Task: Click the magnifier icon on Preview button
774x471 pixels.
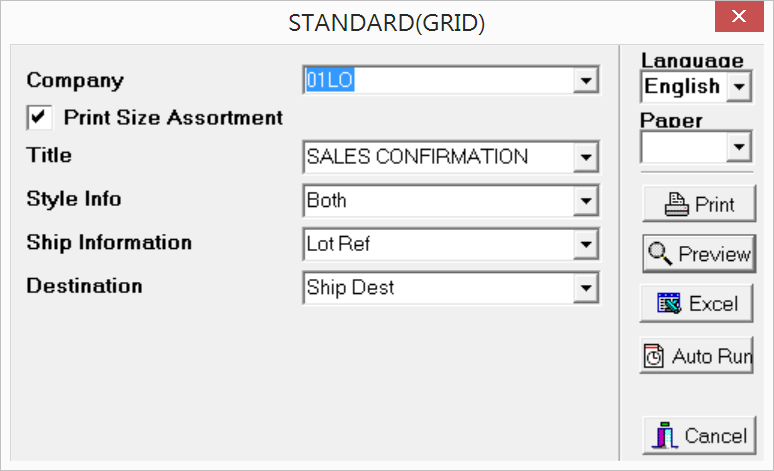Action: pyautogui.click(x=660, y=254)
